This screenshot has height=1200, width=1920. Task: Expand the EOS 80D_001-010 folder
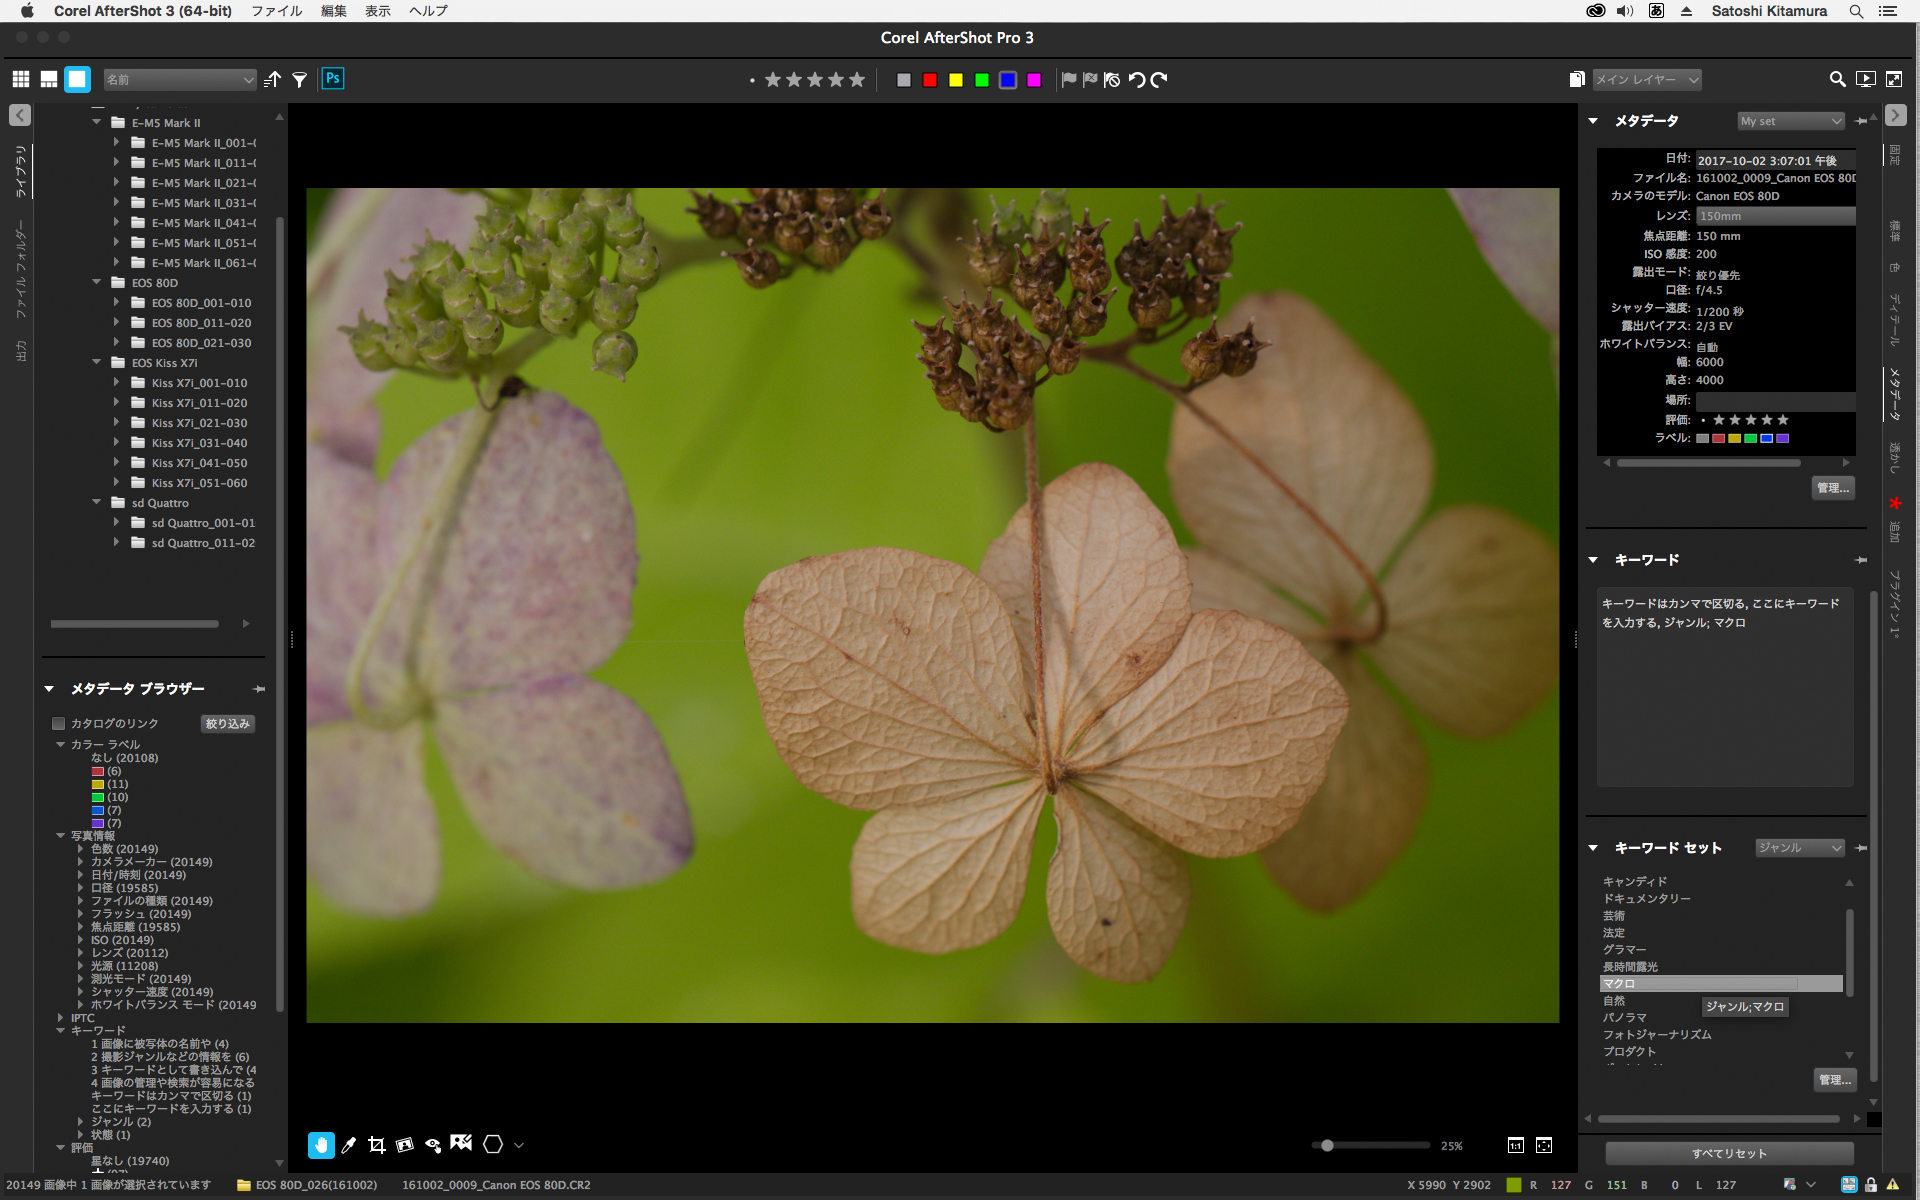point(117,302)
